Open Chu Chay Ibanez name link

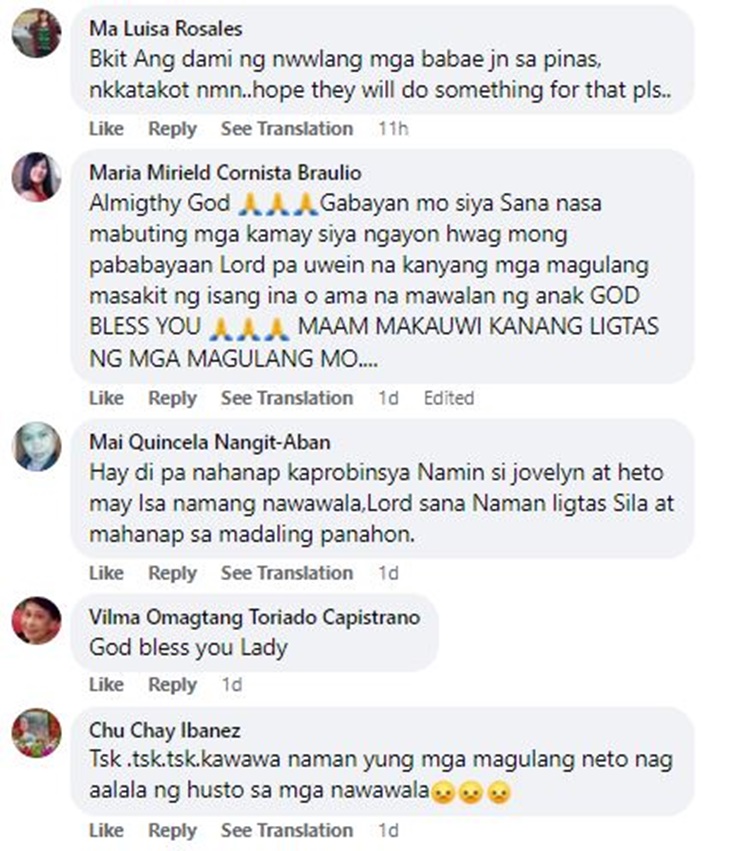(164, 730)
